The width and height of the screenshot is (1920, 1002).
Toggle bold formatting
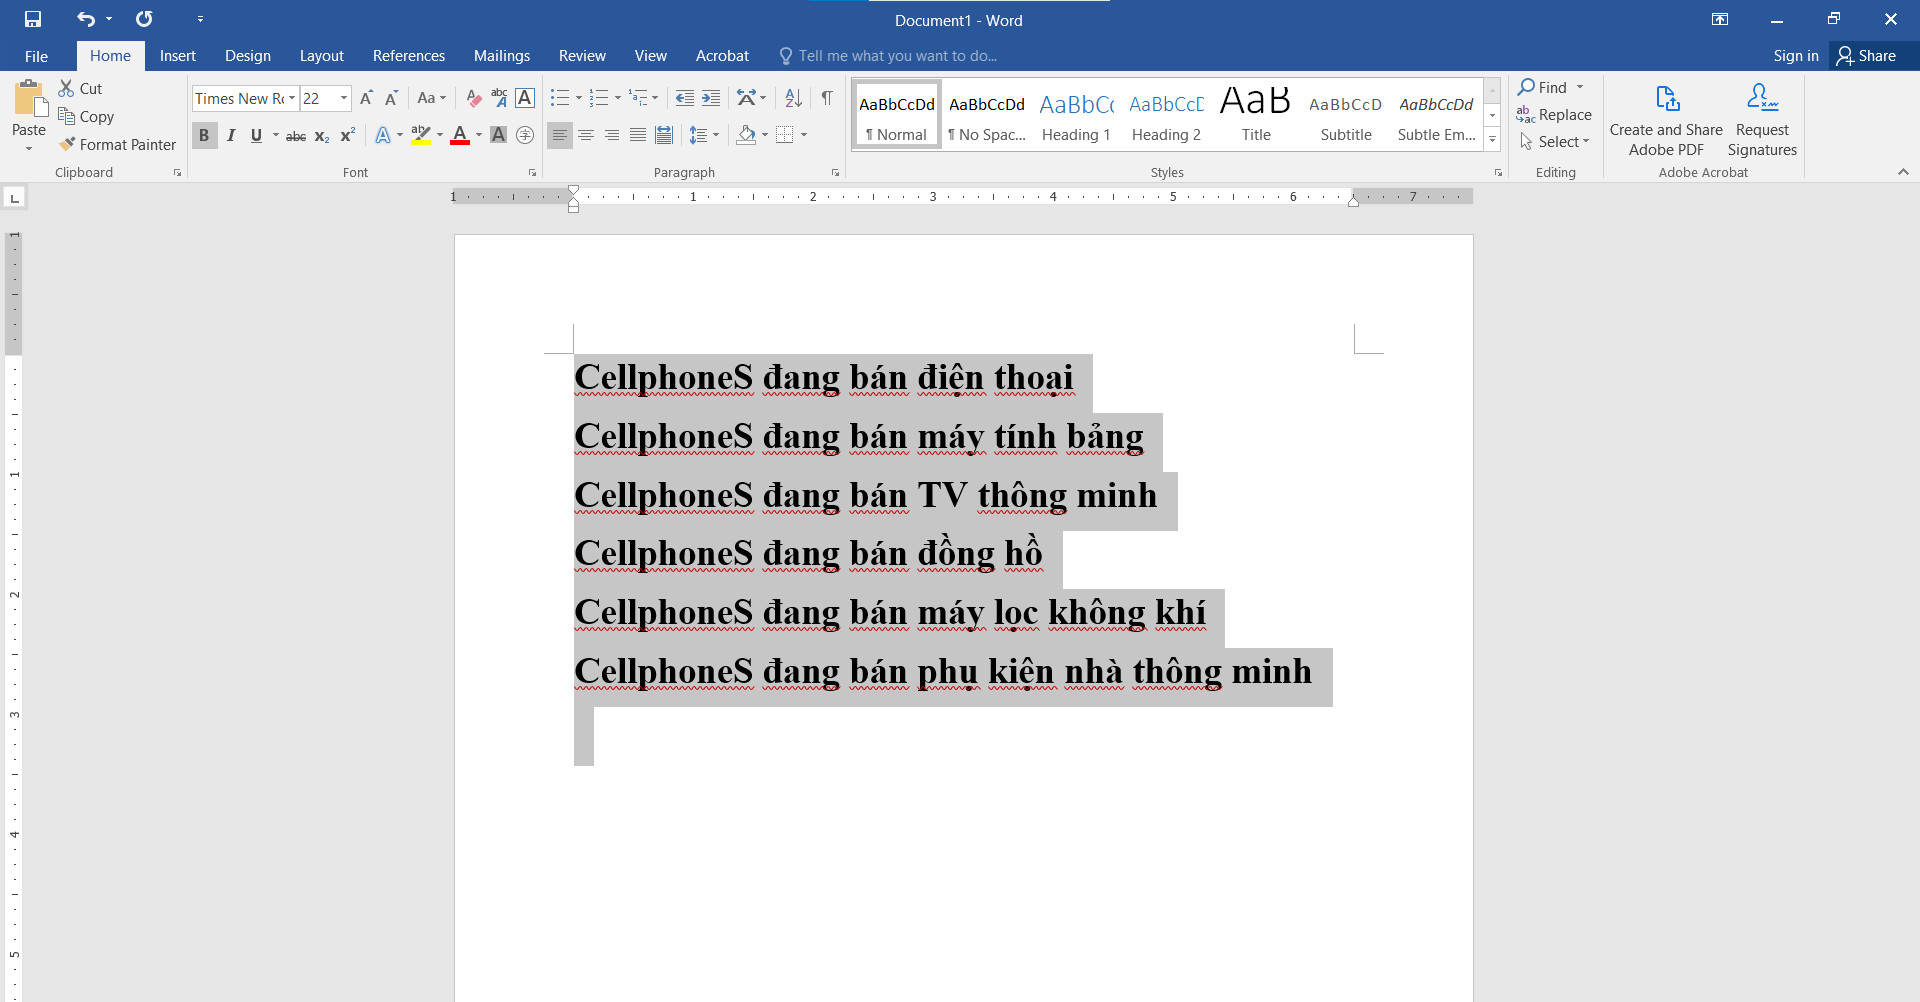click(204, 135)
